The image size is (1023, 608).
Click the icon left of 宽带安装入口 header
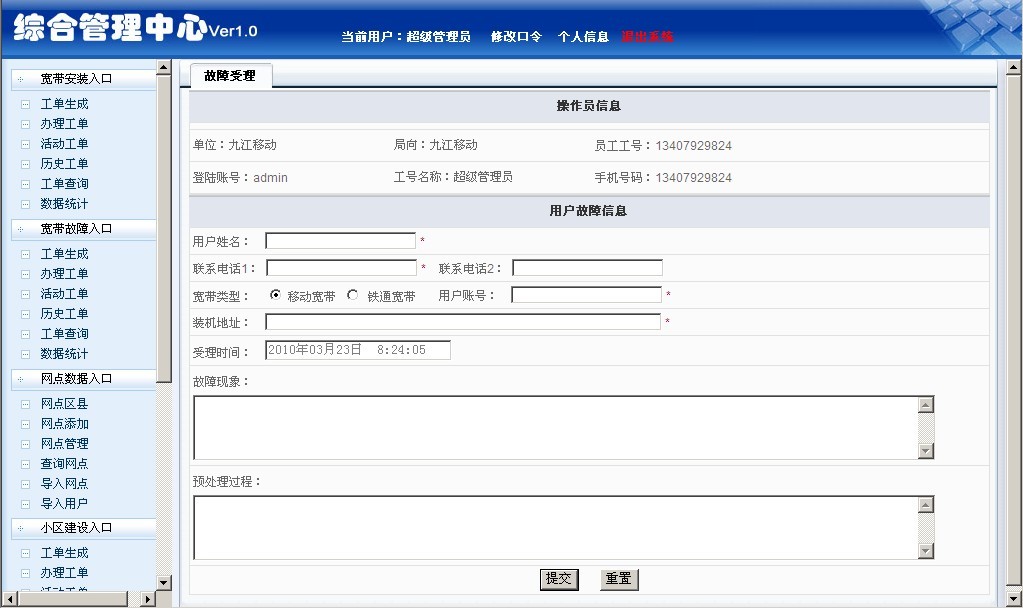(x=20, y=79)
